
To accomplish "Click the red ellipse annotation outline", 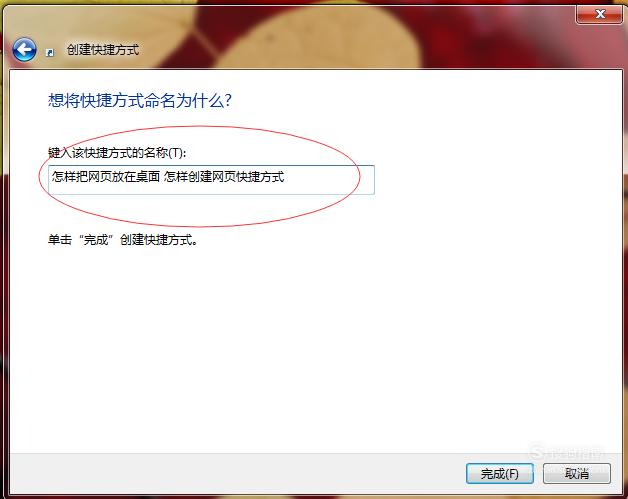I will pos(200,127).
